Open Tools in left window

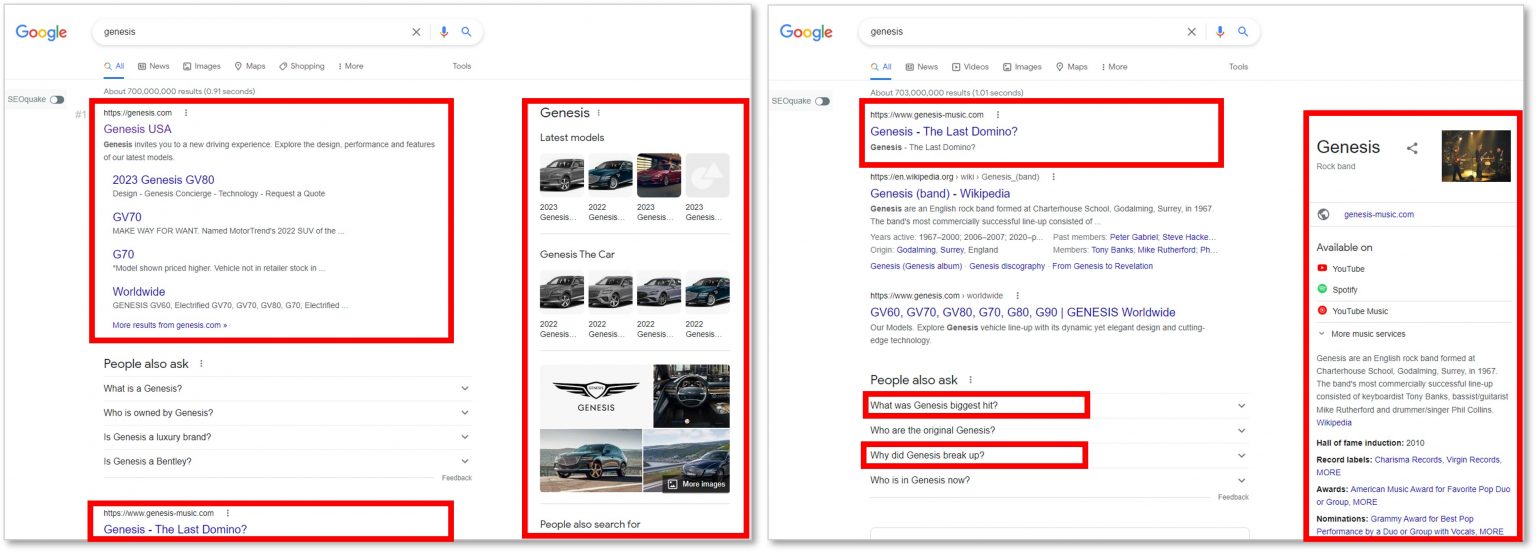[461, 66]
